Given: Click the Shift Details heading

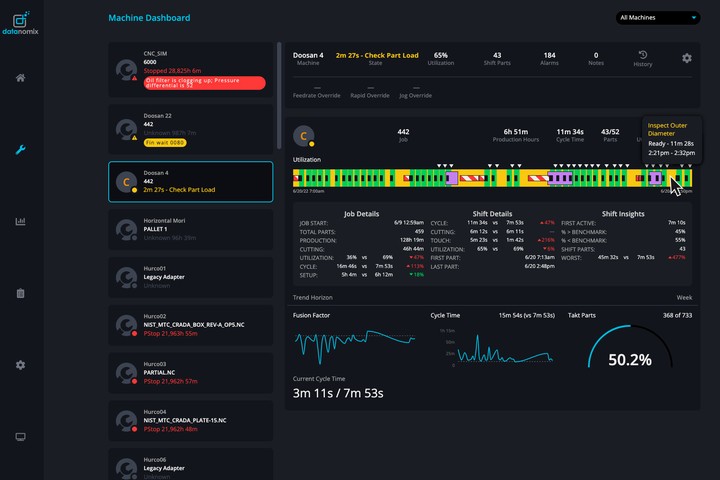Looking at the screenshot, I should pos(492,214).
